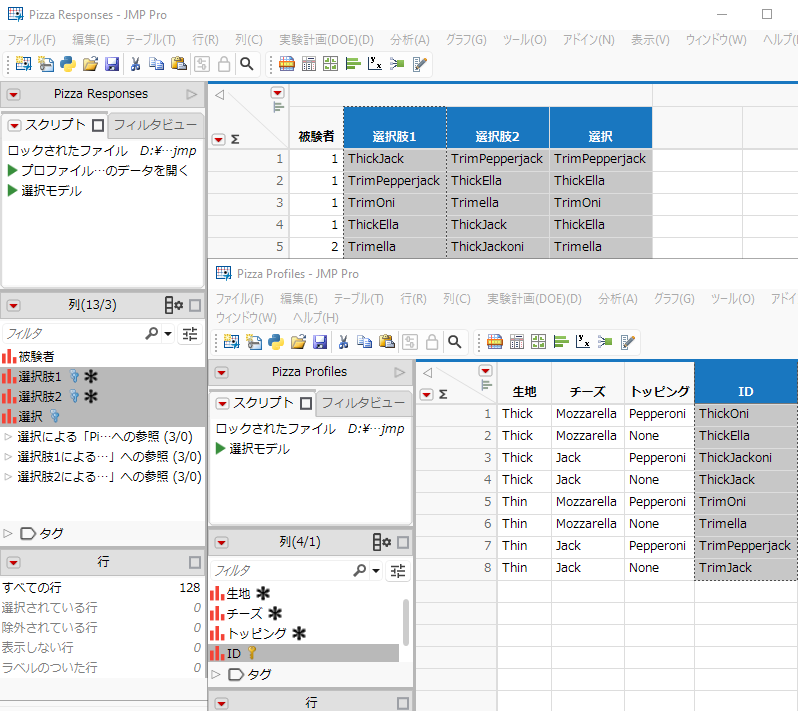The width and height of the screenshot is (798, 711).
Task: Click filter options sliders icon in Pizza Responses columns
Action: 190,334
